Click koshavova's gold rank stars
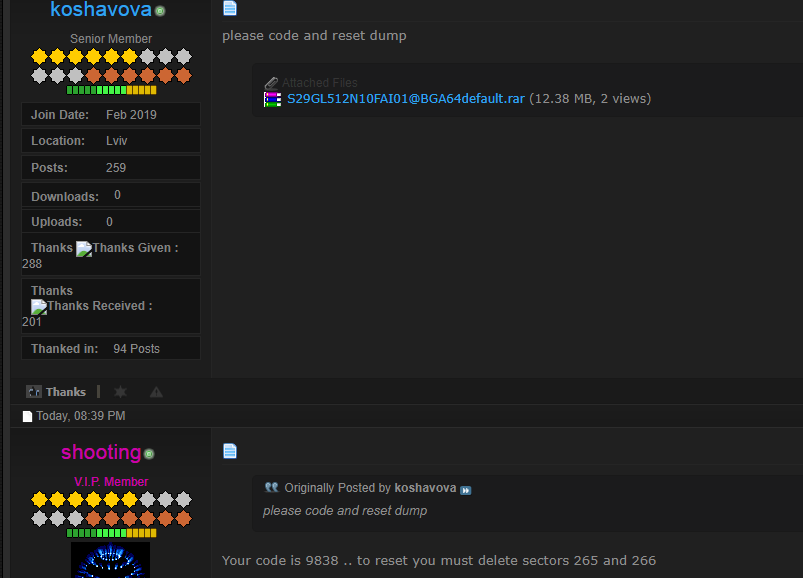This screenshot has height=578, width=803. point(85,57)
